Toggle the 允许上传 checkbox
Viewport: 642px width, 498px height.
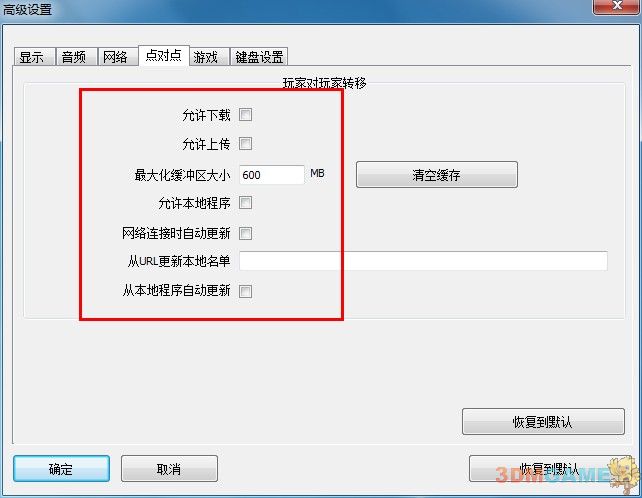click(245, 144)
